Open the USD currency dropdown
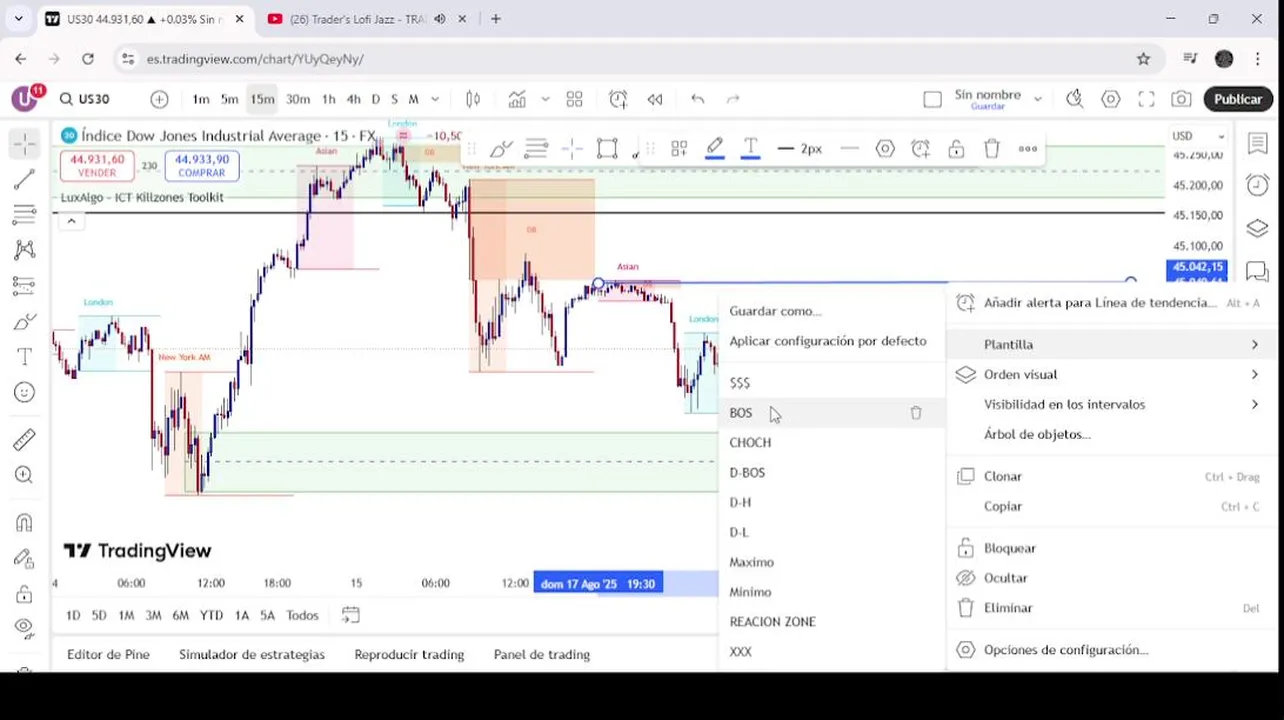 (1198, 136)
